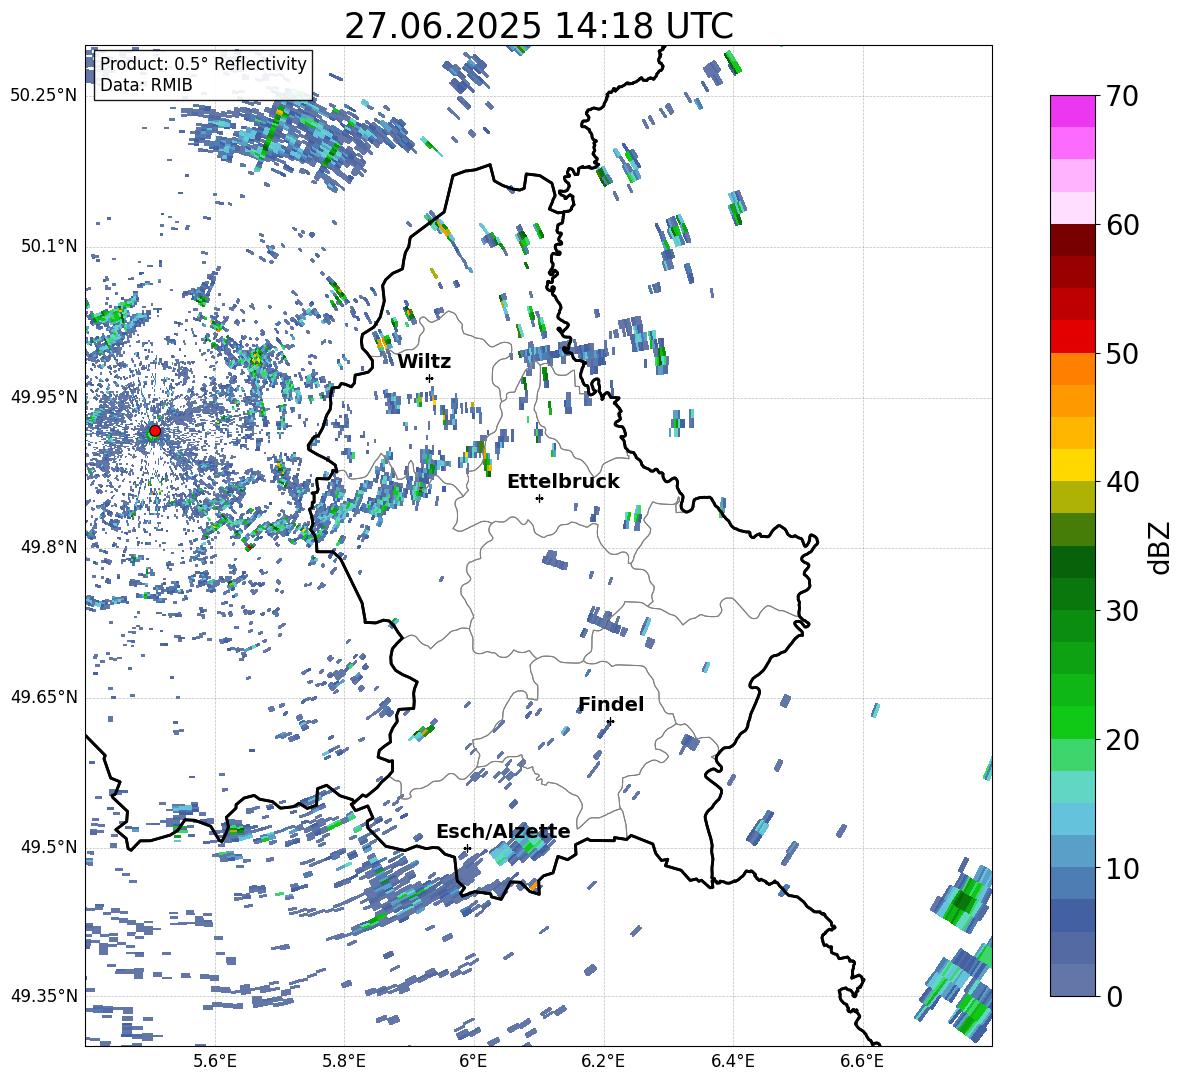Select the Findel city label
The width and height of the screenshot is (1184, 1081).
611,704
